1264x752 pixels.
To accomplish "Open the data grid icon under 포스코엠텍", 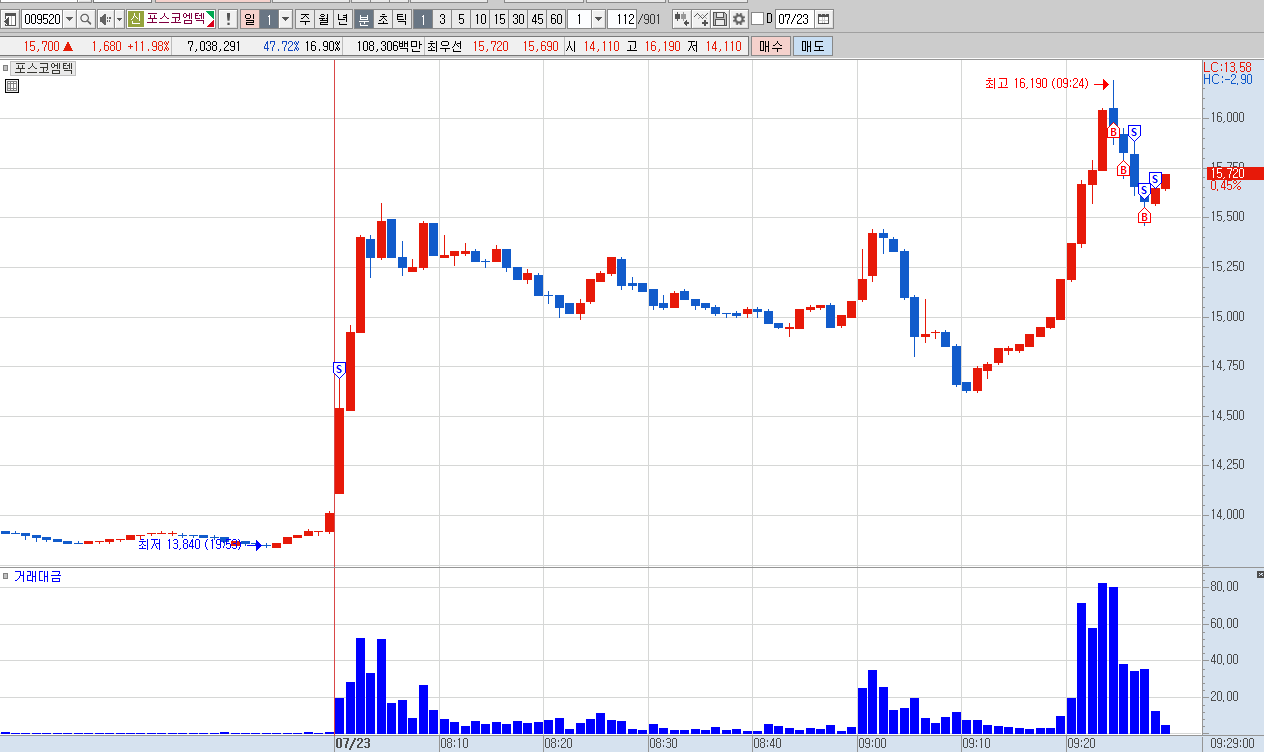I will (12, 86).
